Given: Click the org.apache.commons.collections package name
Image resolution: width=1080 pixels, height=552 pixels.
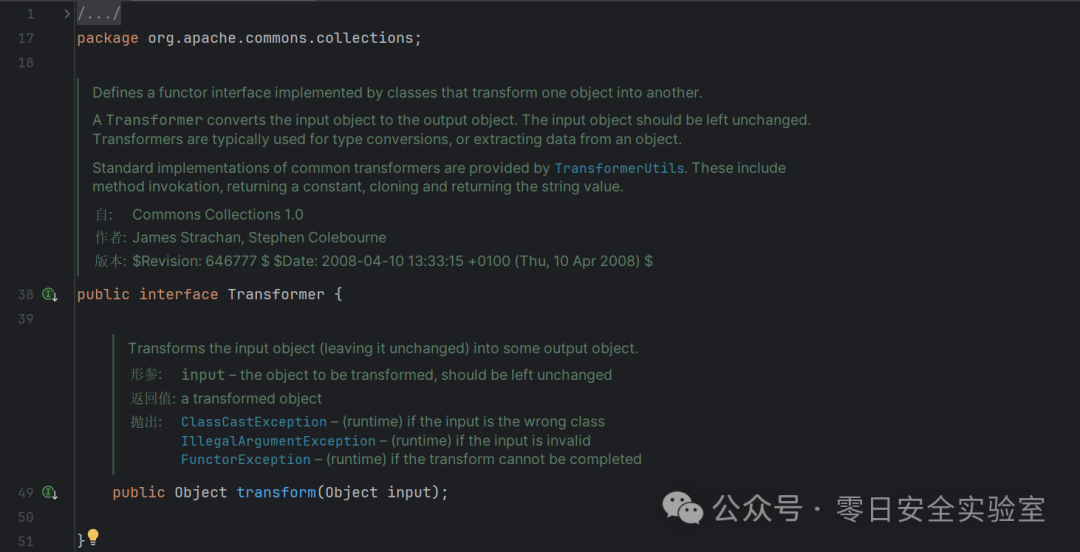Looking at the screenshot, I should (x=280, y=38).
